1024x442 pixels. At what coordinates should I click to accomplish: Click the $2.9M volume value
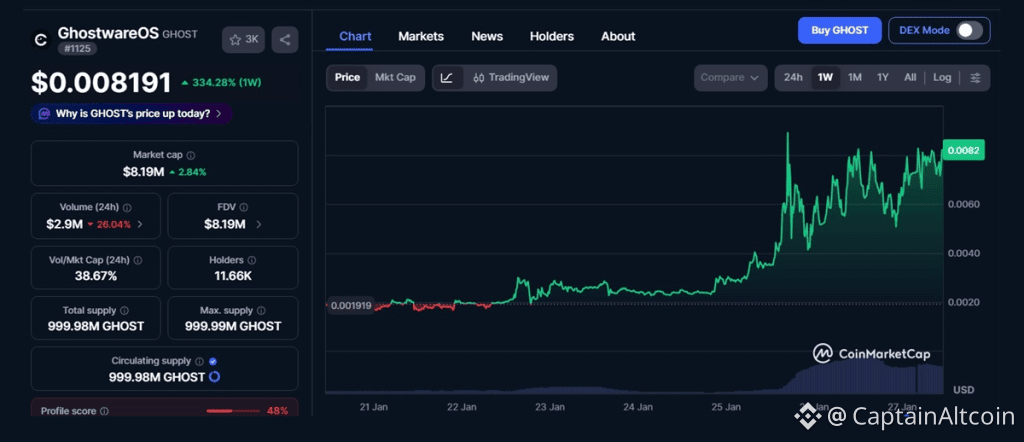pos(65,225)
